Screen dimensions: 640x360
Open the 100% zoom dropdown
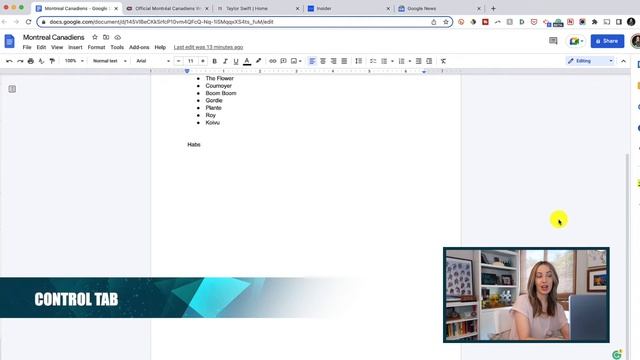(74, 61)
